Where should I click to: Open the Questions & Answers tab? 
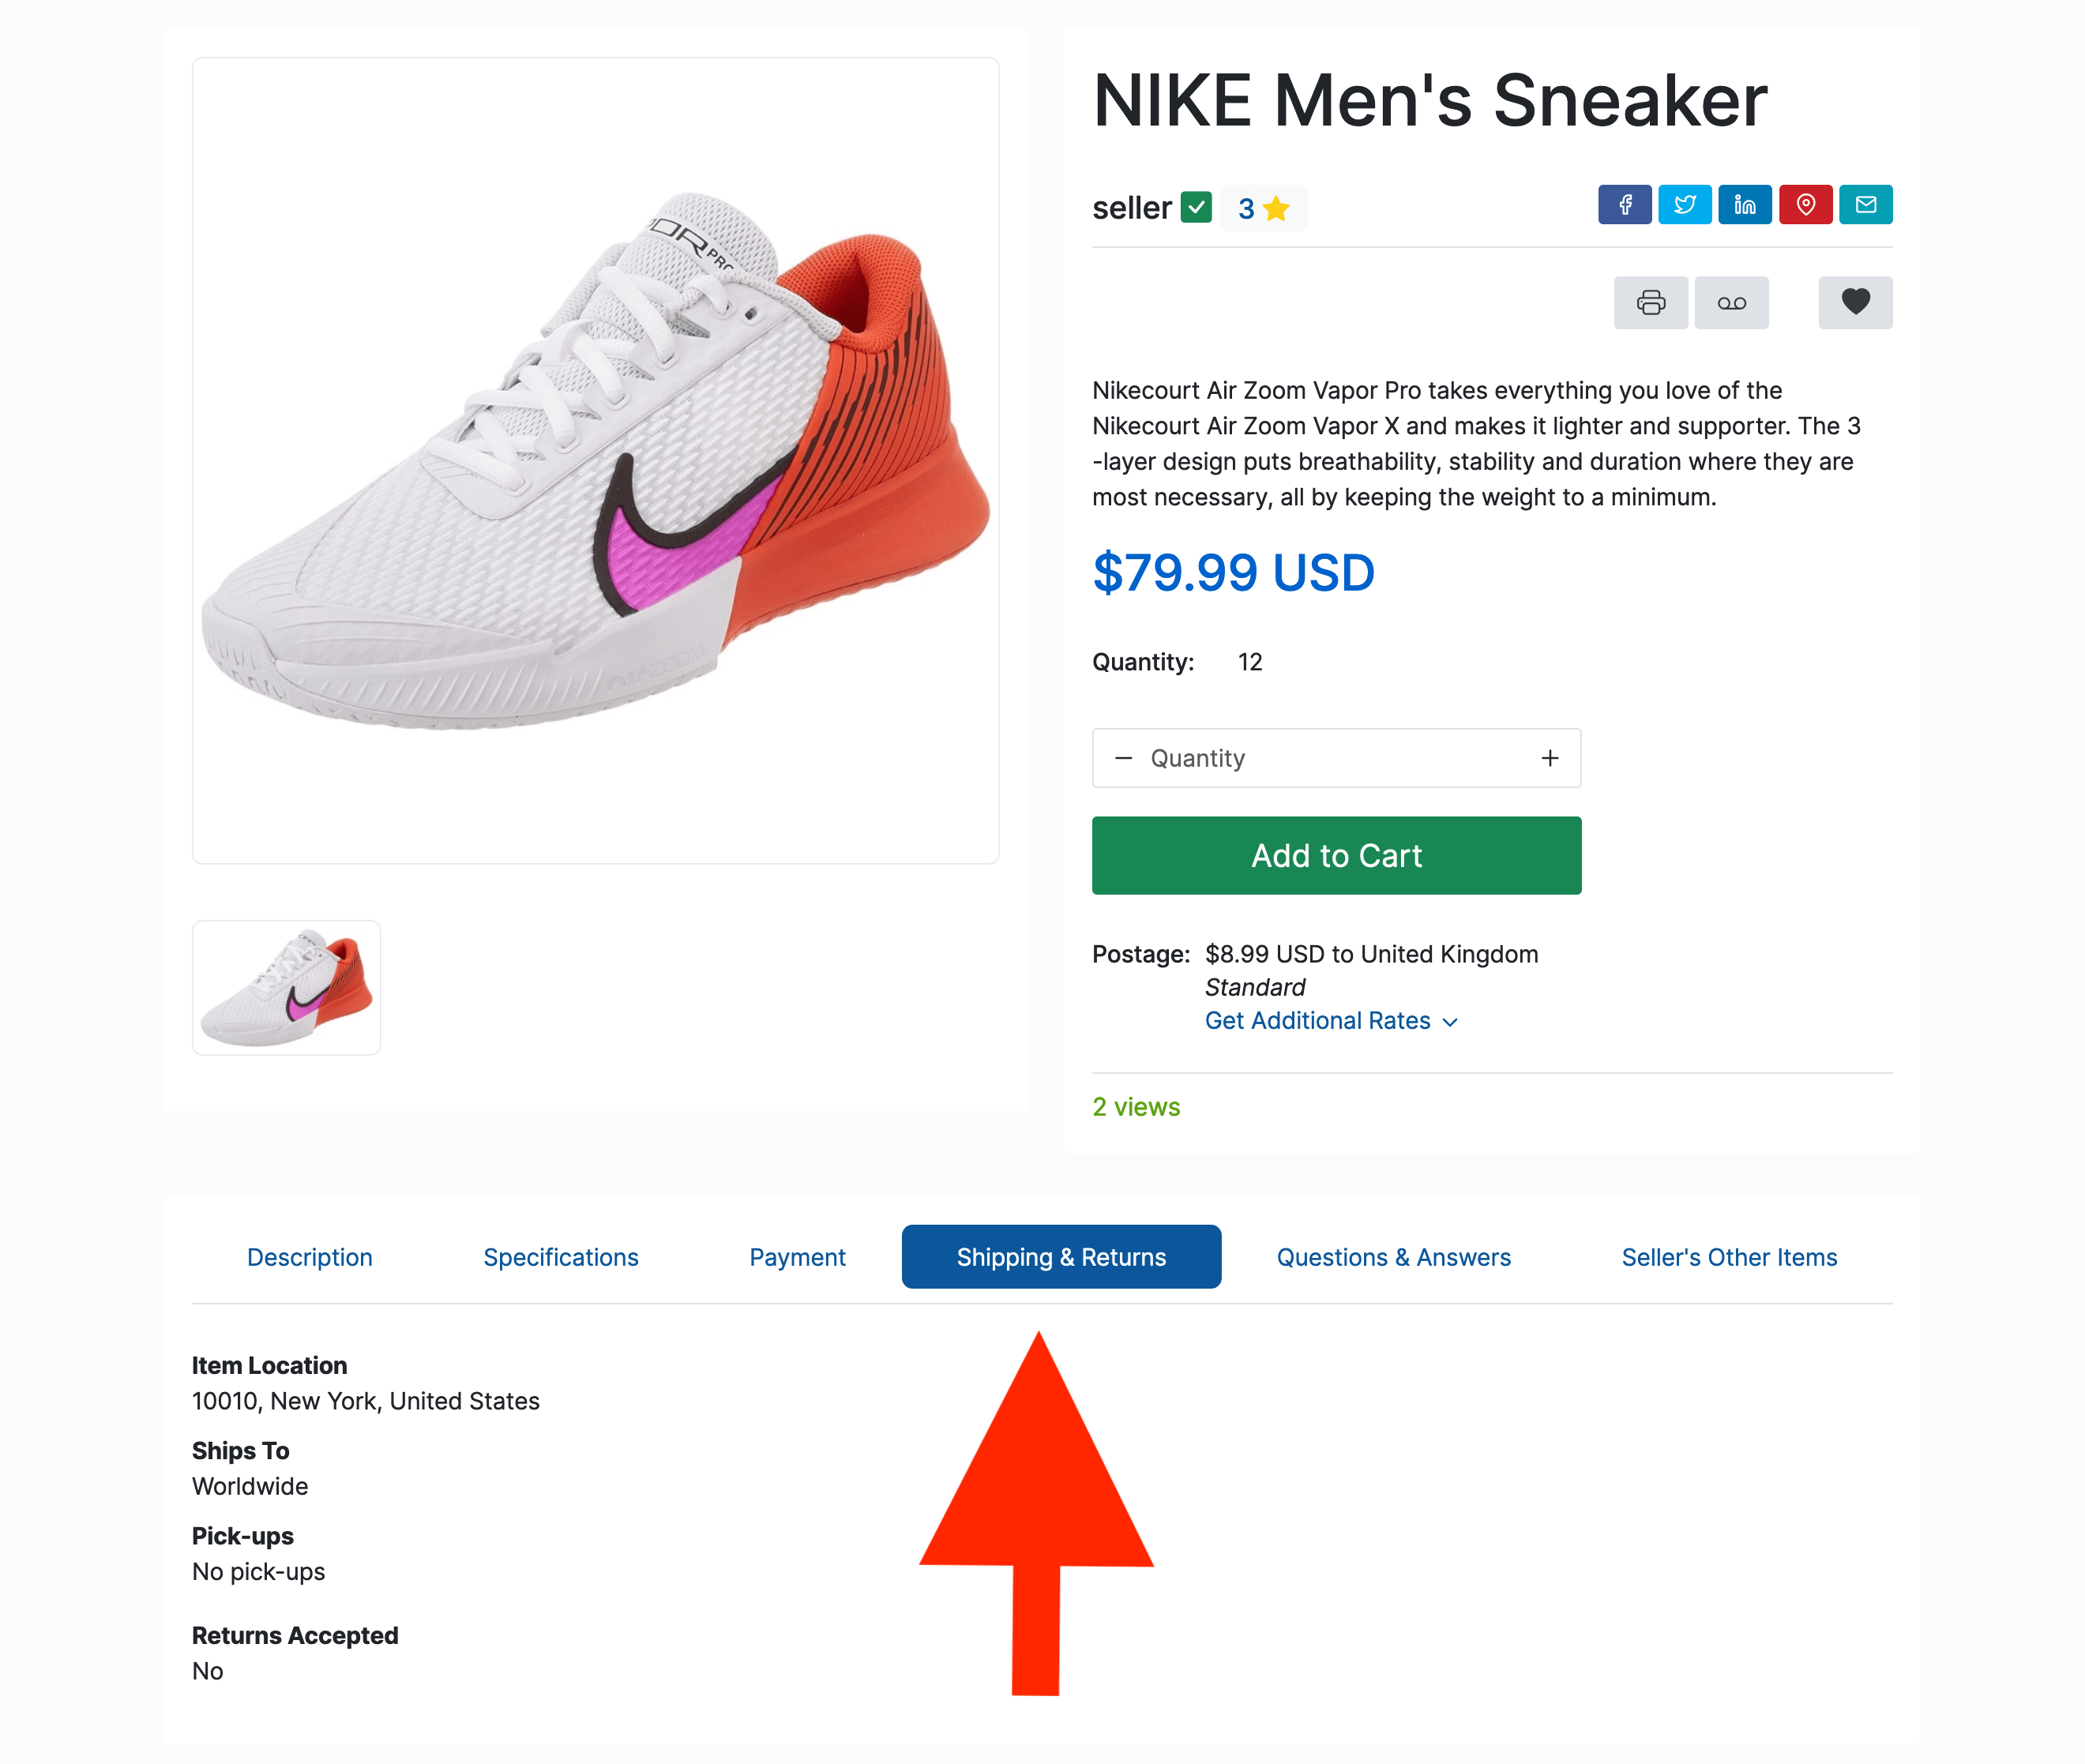tap(1393, 1257)
